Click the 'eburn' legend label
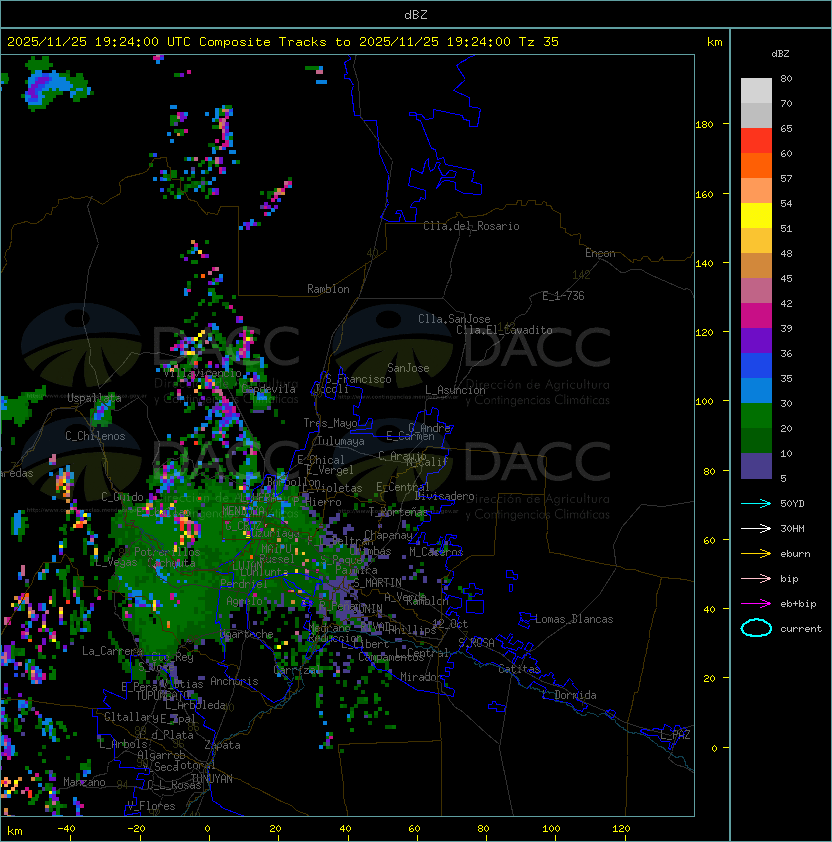 [795, 554]
